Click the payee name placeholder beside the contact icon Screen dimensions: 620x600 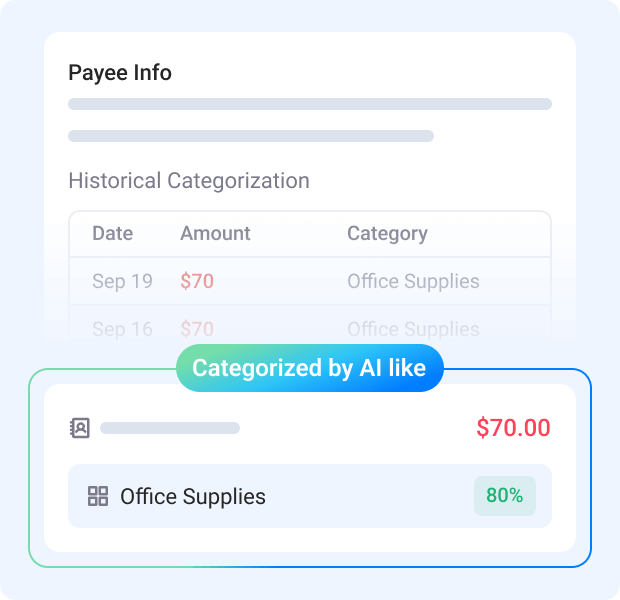(x=170, y=428)
